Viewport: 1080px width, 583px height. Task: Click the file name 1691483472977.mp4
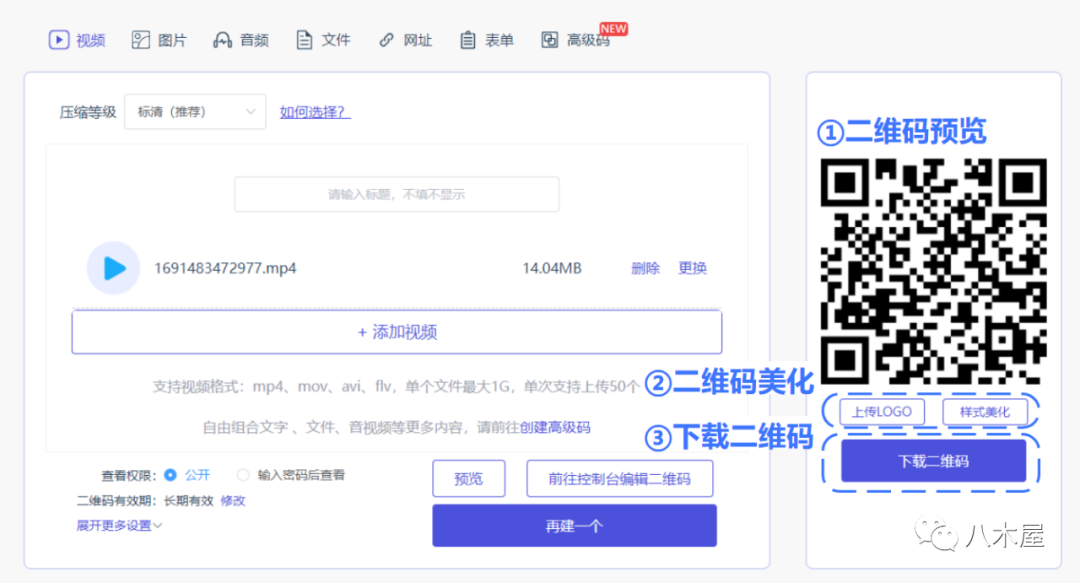click(225, 268)
